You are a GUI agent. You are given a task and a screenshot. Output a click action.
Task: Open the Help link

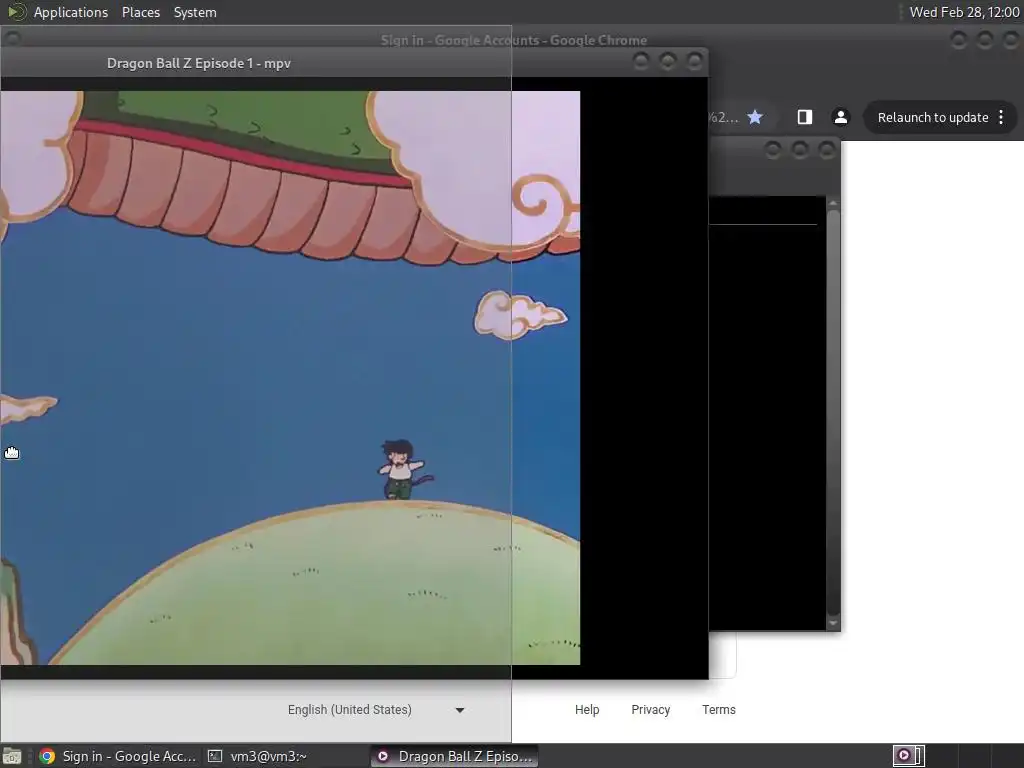[587, 710]
